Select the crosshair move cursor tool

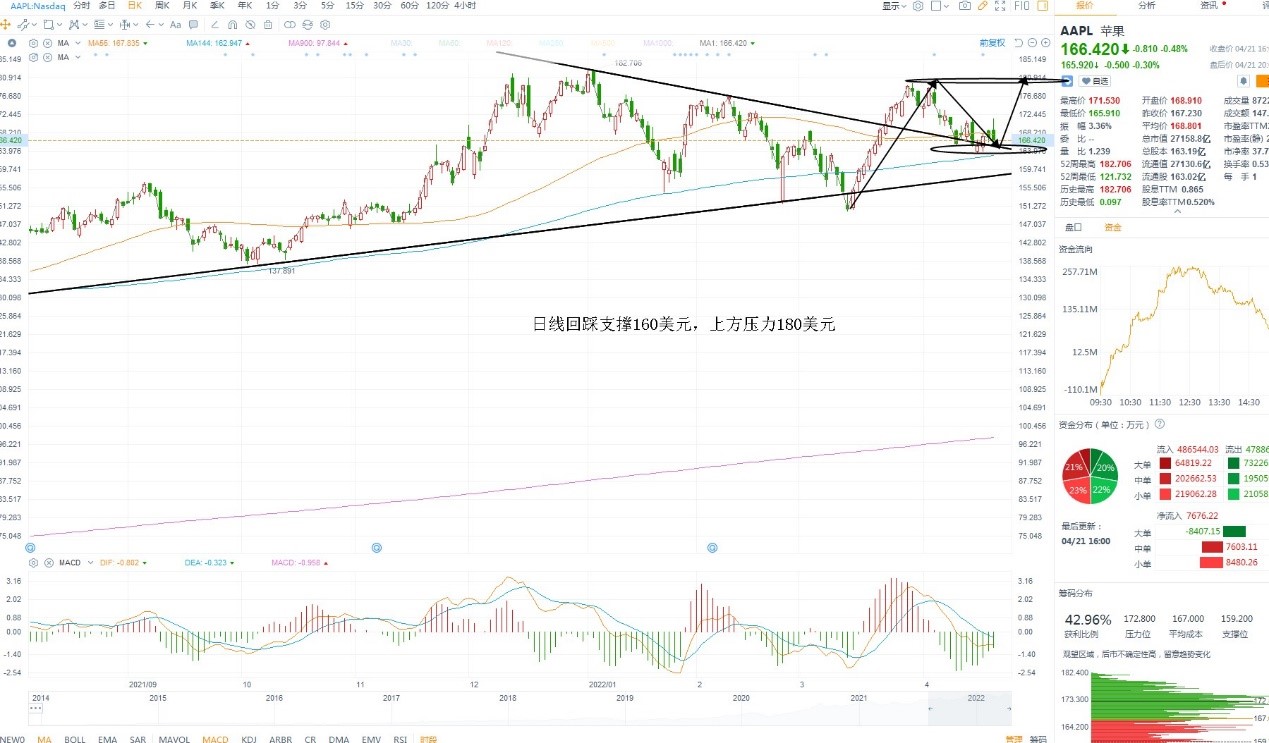click(x=5, y=24)
